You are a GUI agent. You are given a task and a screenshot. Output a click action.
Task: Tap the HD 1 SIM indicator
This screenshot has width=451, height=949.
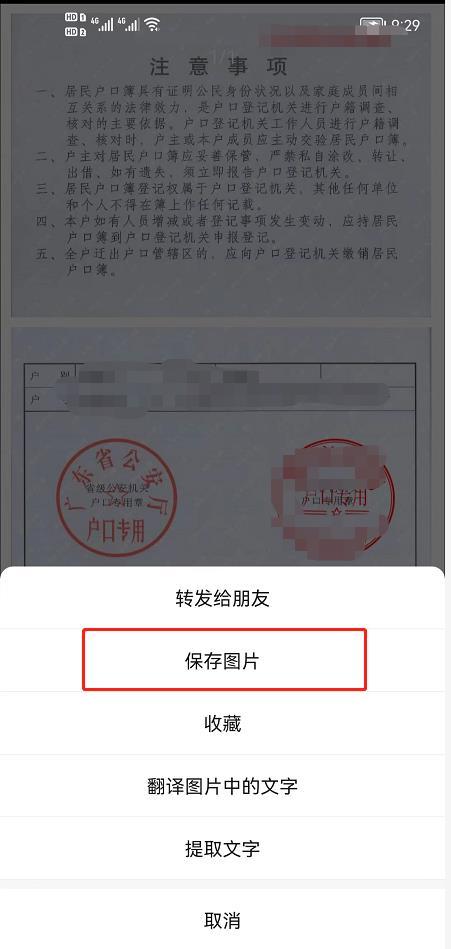coord(76,18)
